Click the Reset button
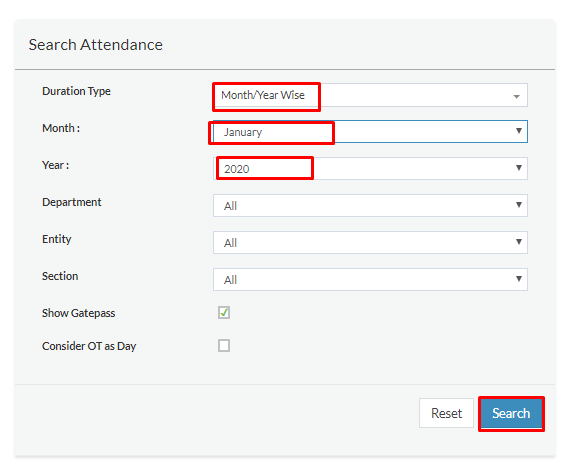The width and height of the screenshot is (586, 469). click(x=446, y=413)
